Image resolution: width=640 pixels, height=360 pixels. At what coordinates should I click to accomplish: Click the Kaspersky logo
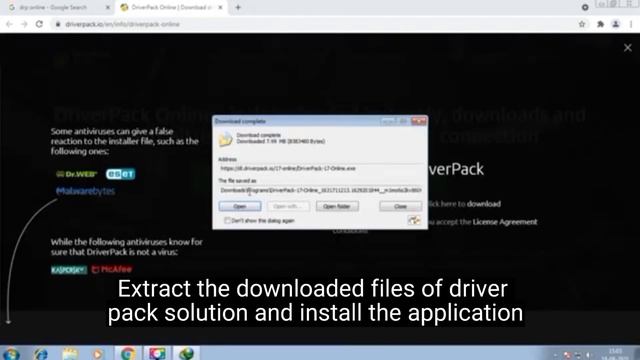pyautogui.click(x=69, y=270)
